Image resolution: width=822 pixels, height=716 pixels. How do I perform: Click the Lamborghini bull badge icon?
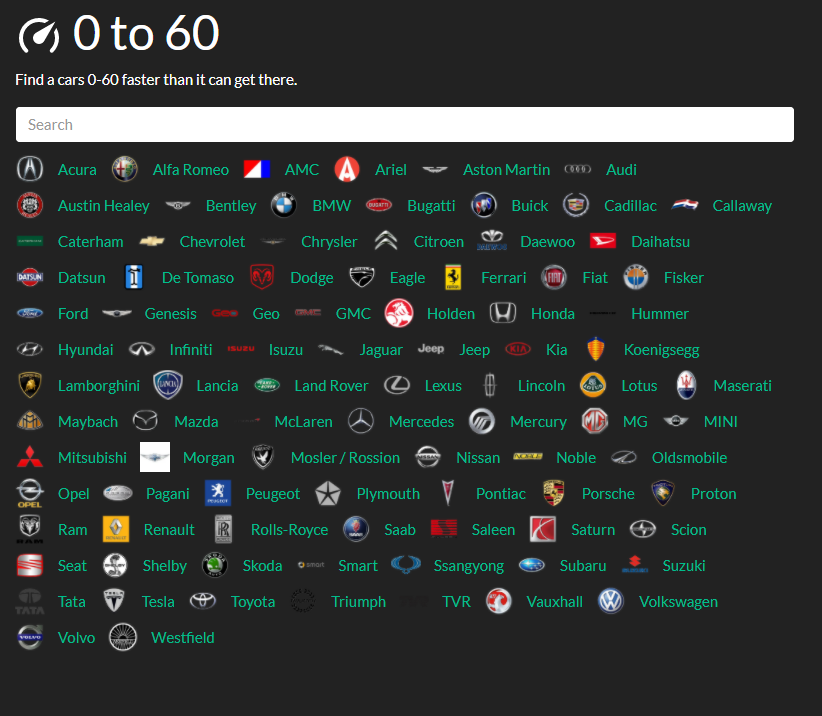point(30,385)
